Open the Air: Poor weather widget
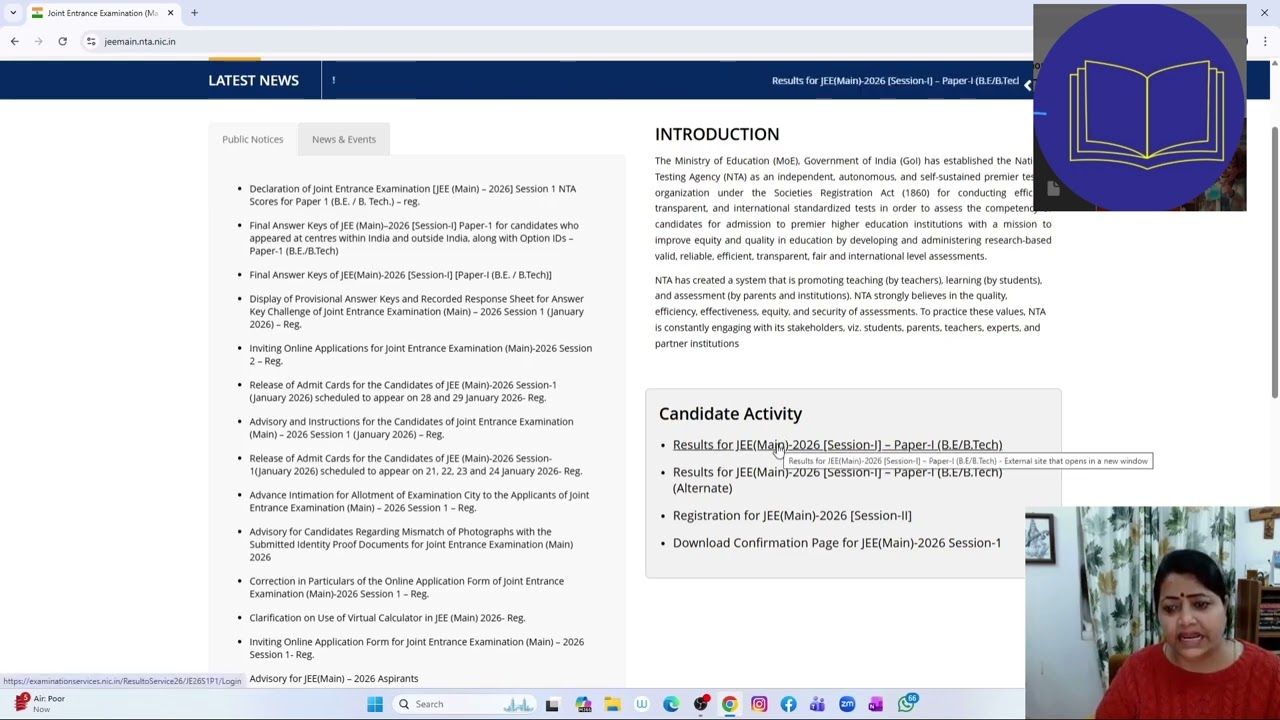The height and width of the screenshot is (720, 1280). coord(40,703)
